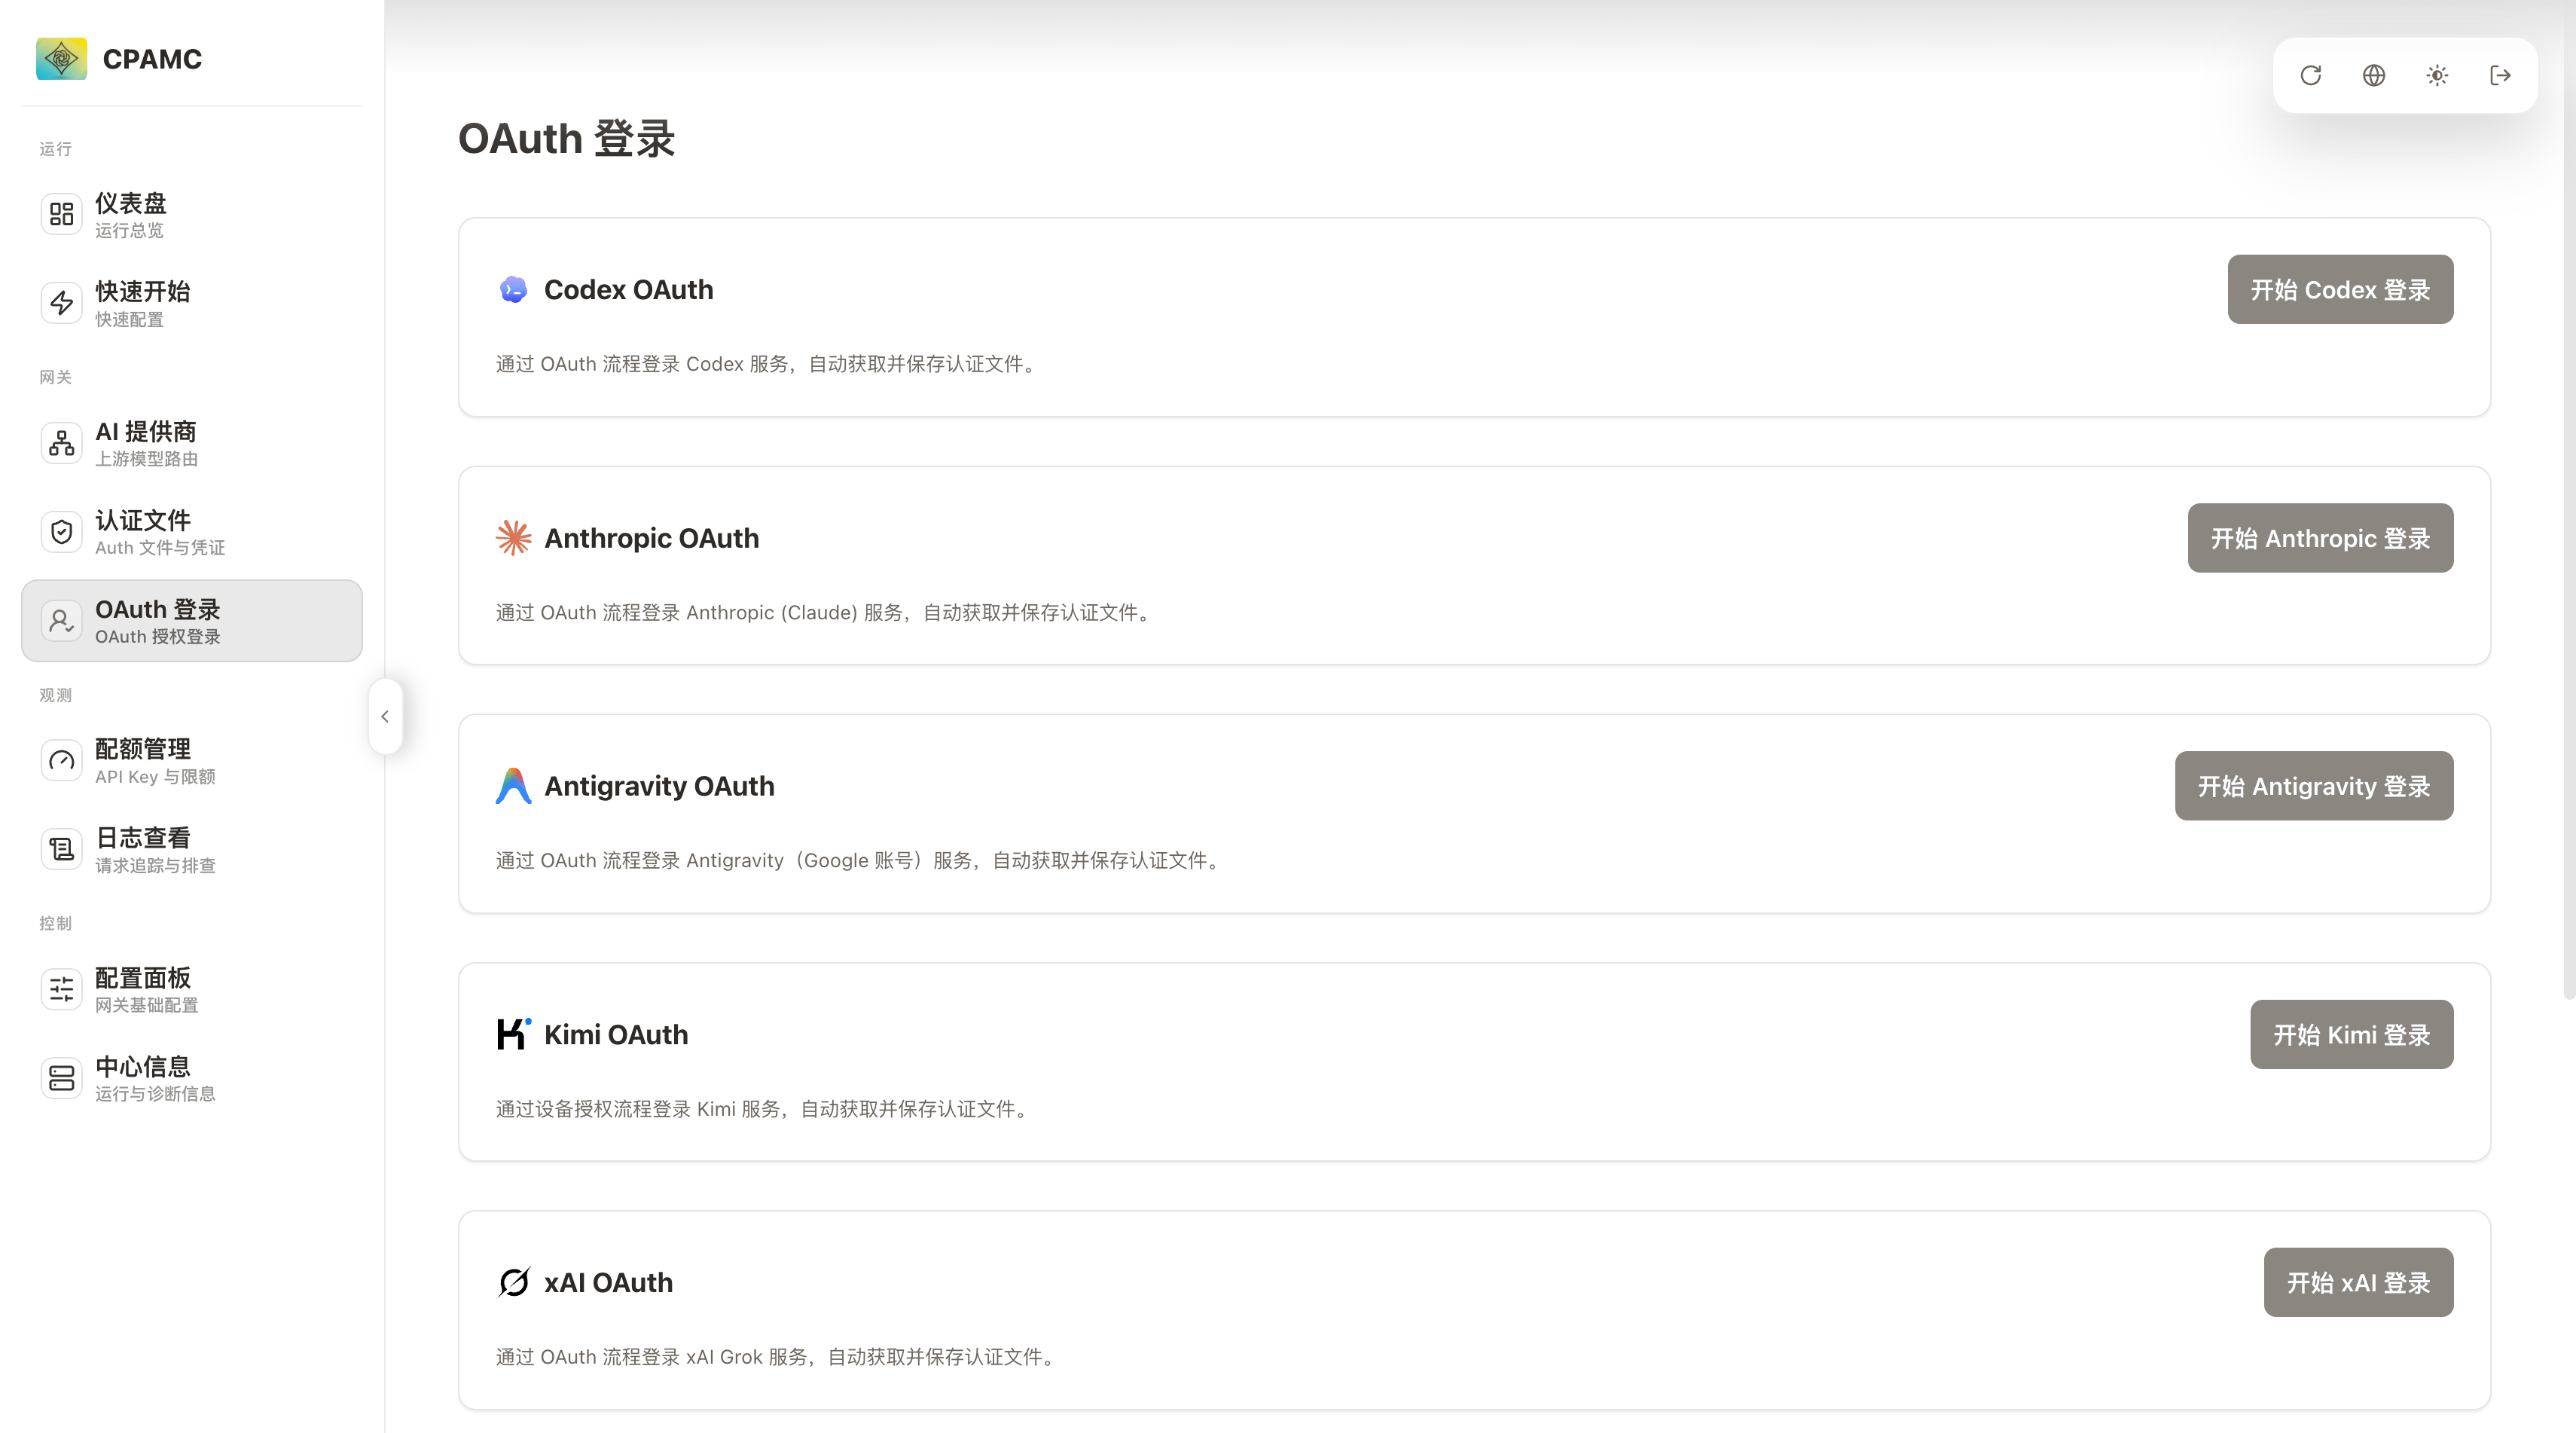Click the Anthropic OAuth card title
2576x1433 pixels.
pos(651,538)
